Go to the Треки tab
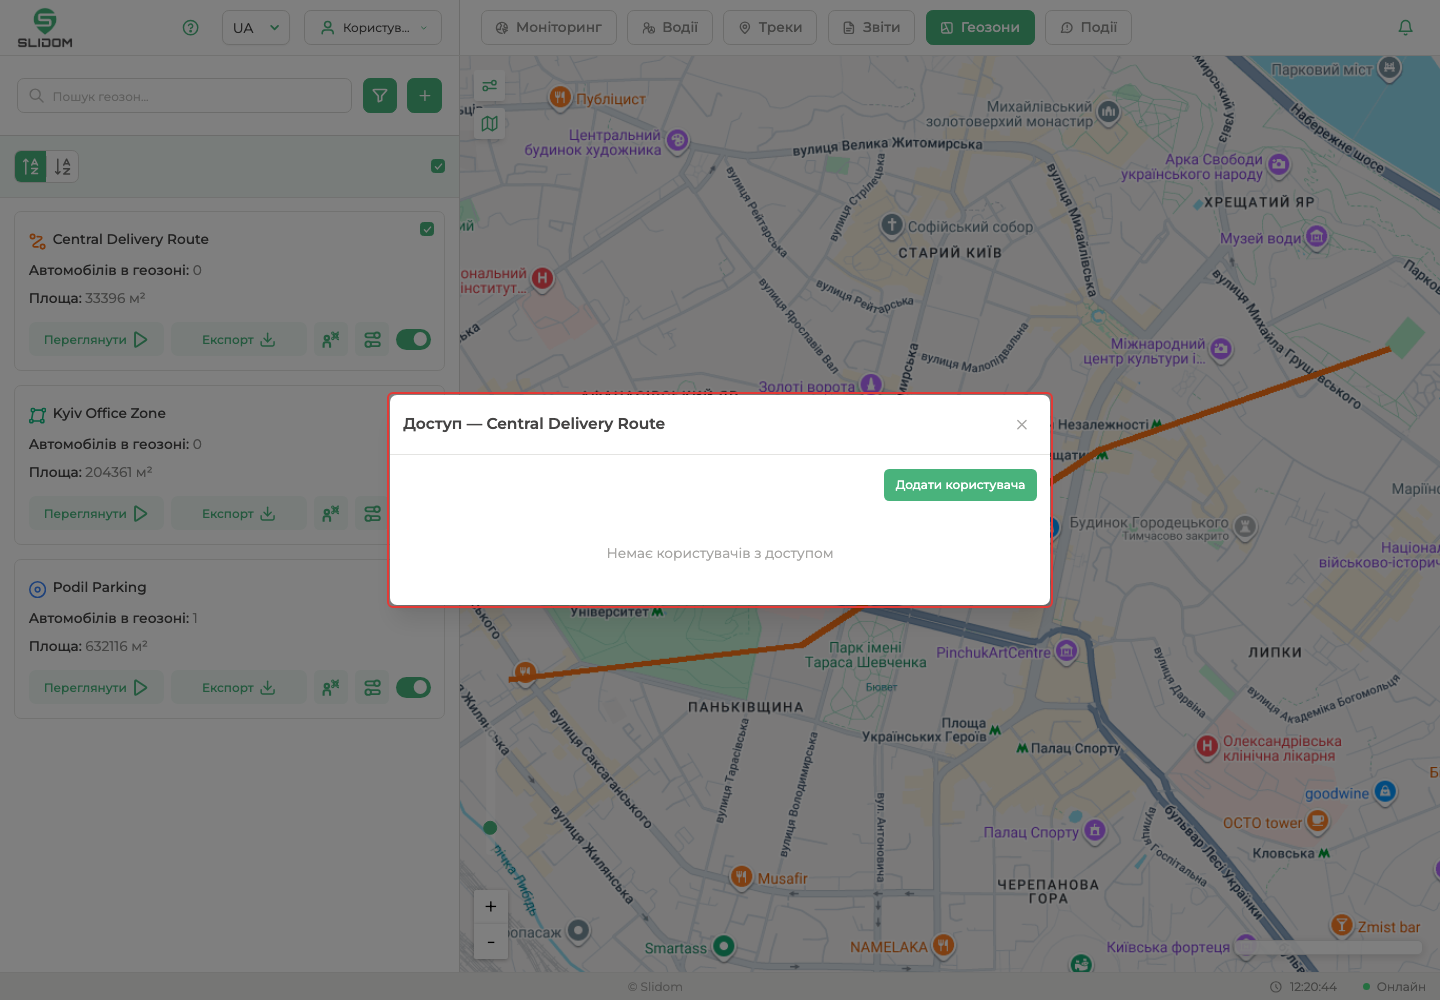Screen dimensions: 1440x1000 770,28
